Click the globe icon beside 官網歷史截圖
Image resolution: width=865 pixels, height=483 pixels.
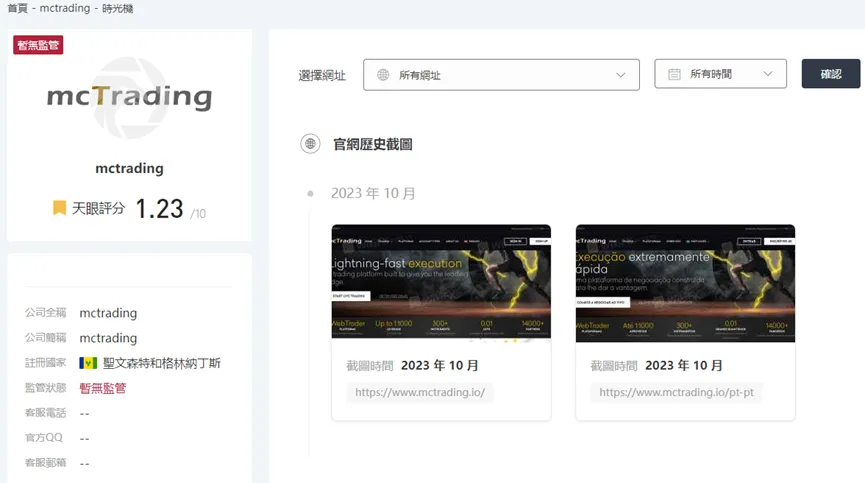310,144
